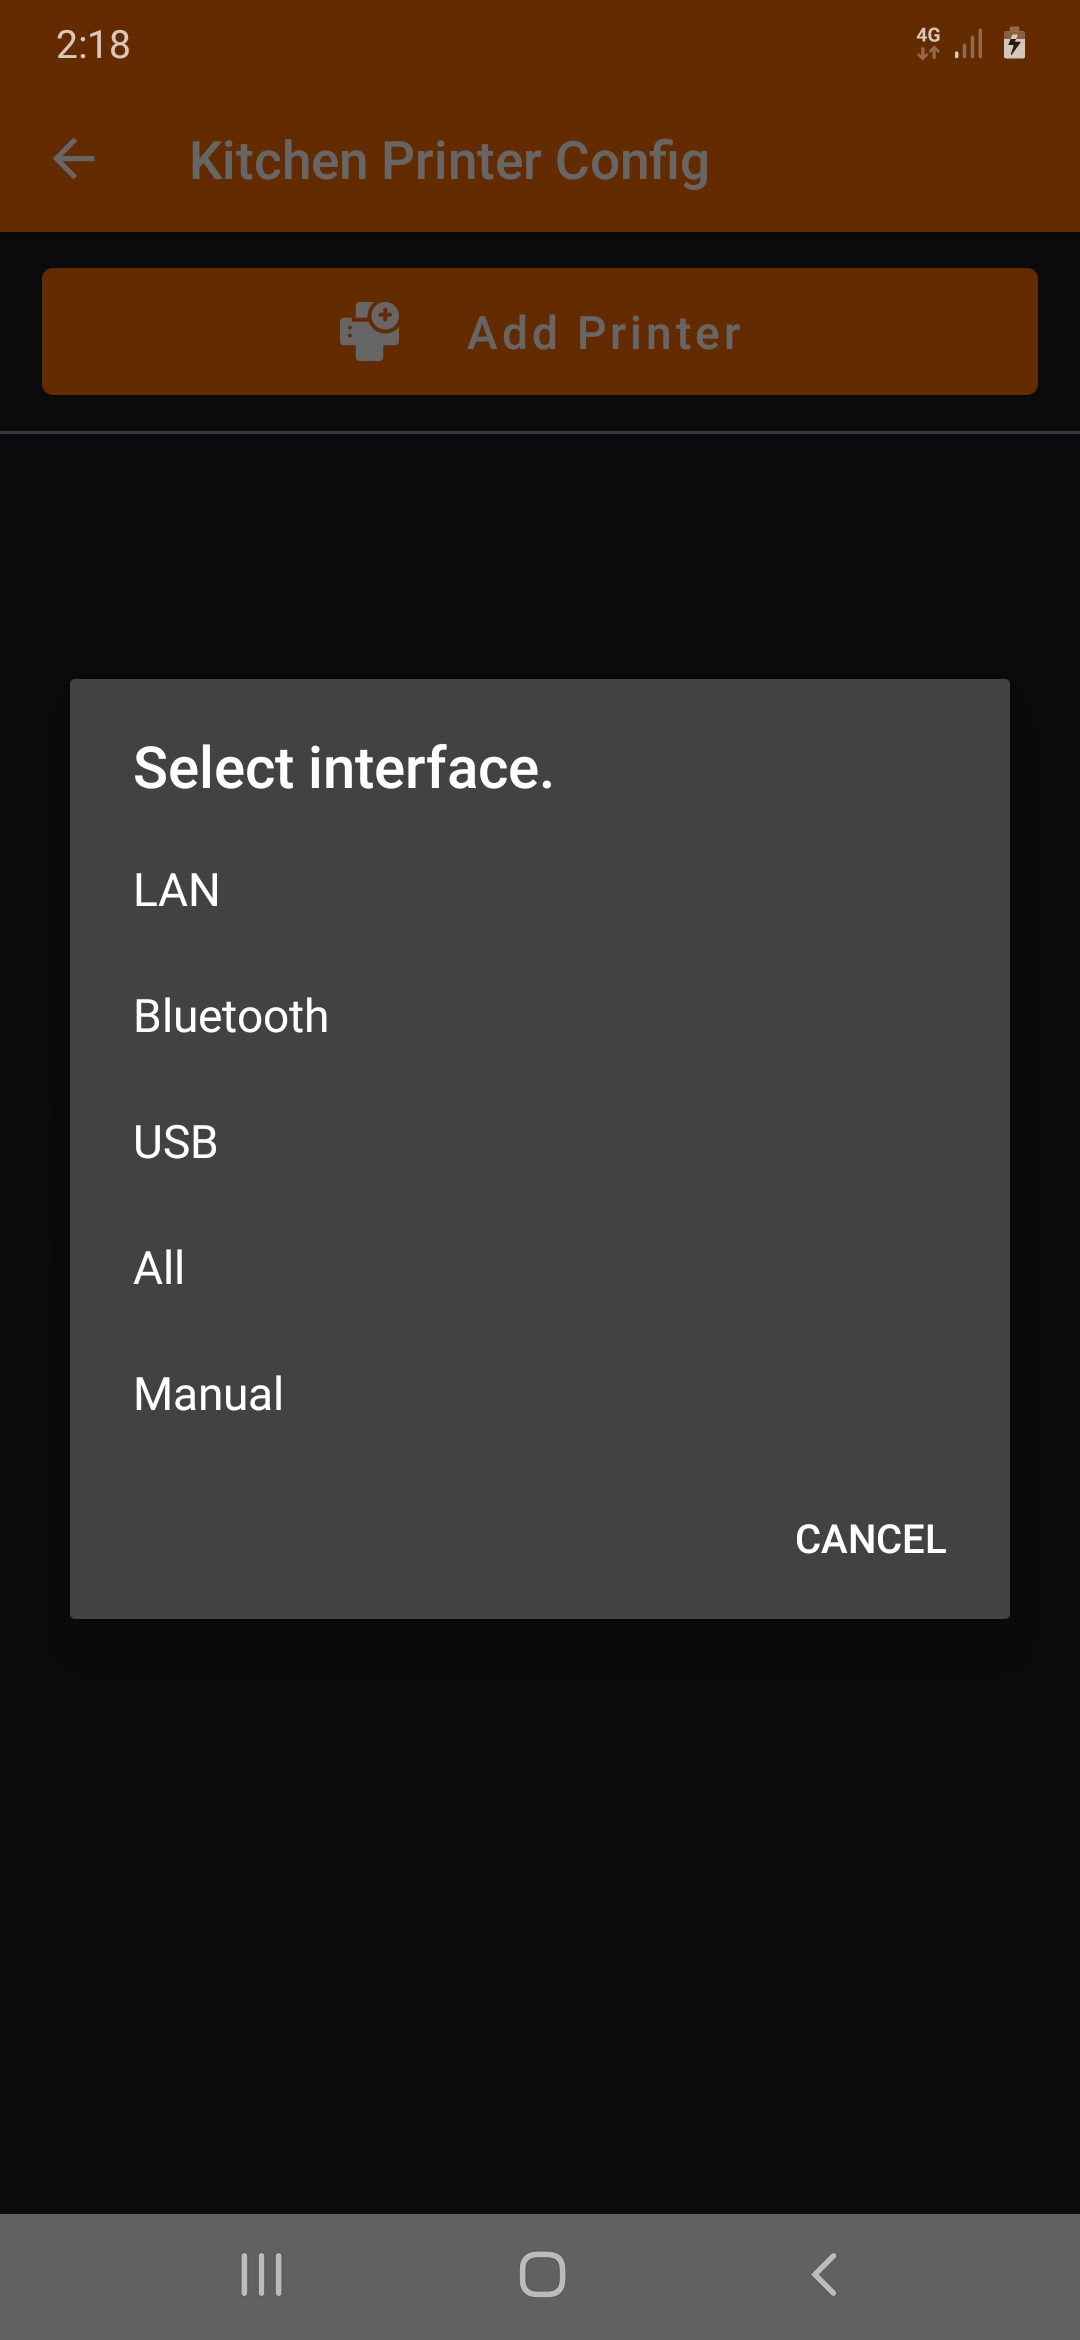This screenshot has height=2340, width=1080.
Task: Tap dimmed area below the dialog
Action: tap(540, 1900)
